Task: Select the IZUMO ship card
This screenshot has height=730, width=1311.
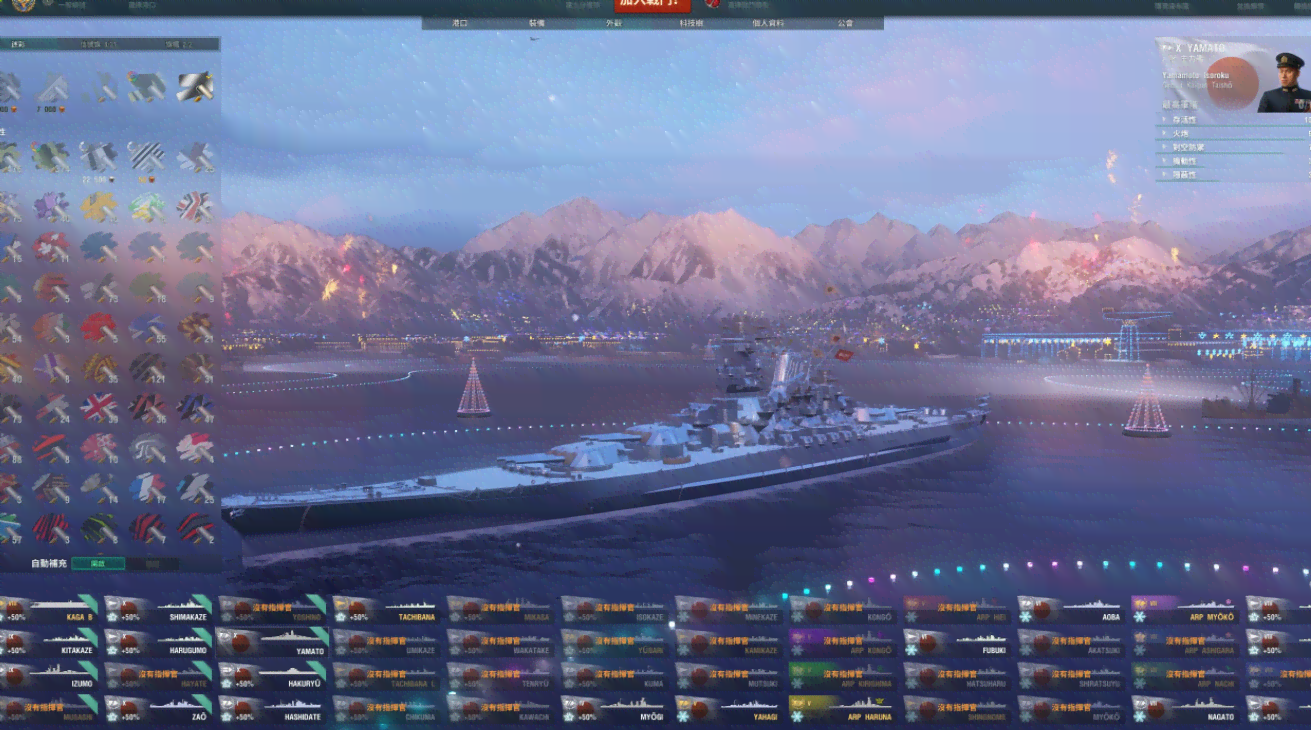Action: point(48,676)
